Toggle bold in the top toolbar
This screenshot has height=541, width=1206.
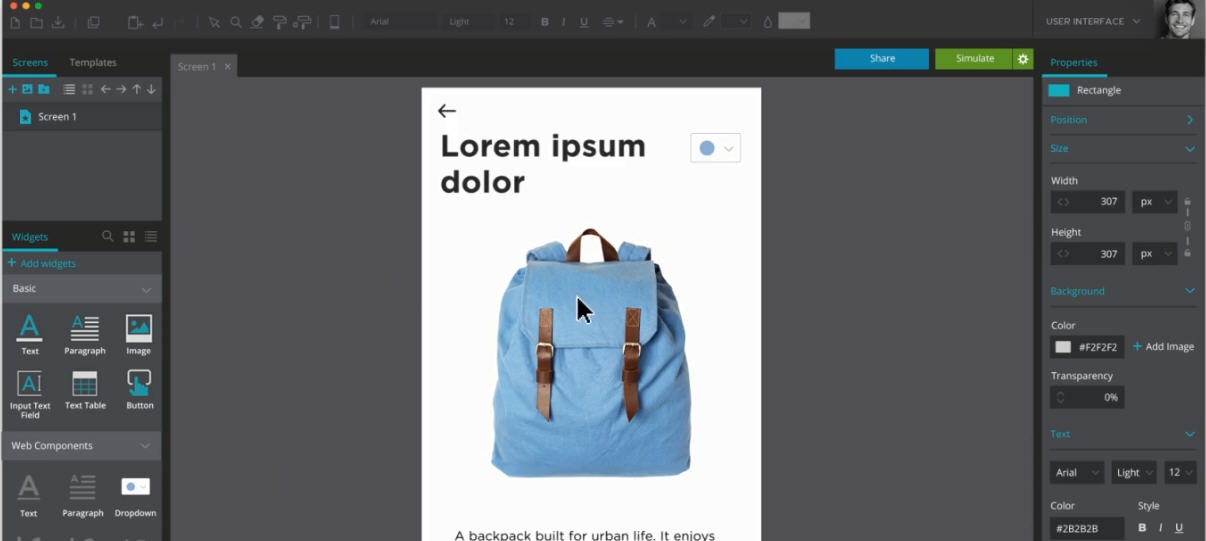click(545, 22)
